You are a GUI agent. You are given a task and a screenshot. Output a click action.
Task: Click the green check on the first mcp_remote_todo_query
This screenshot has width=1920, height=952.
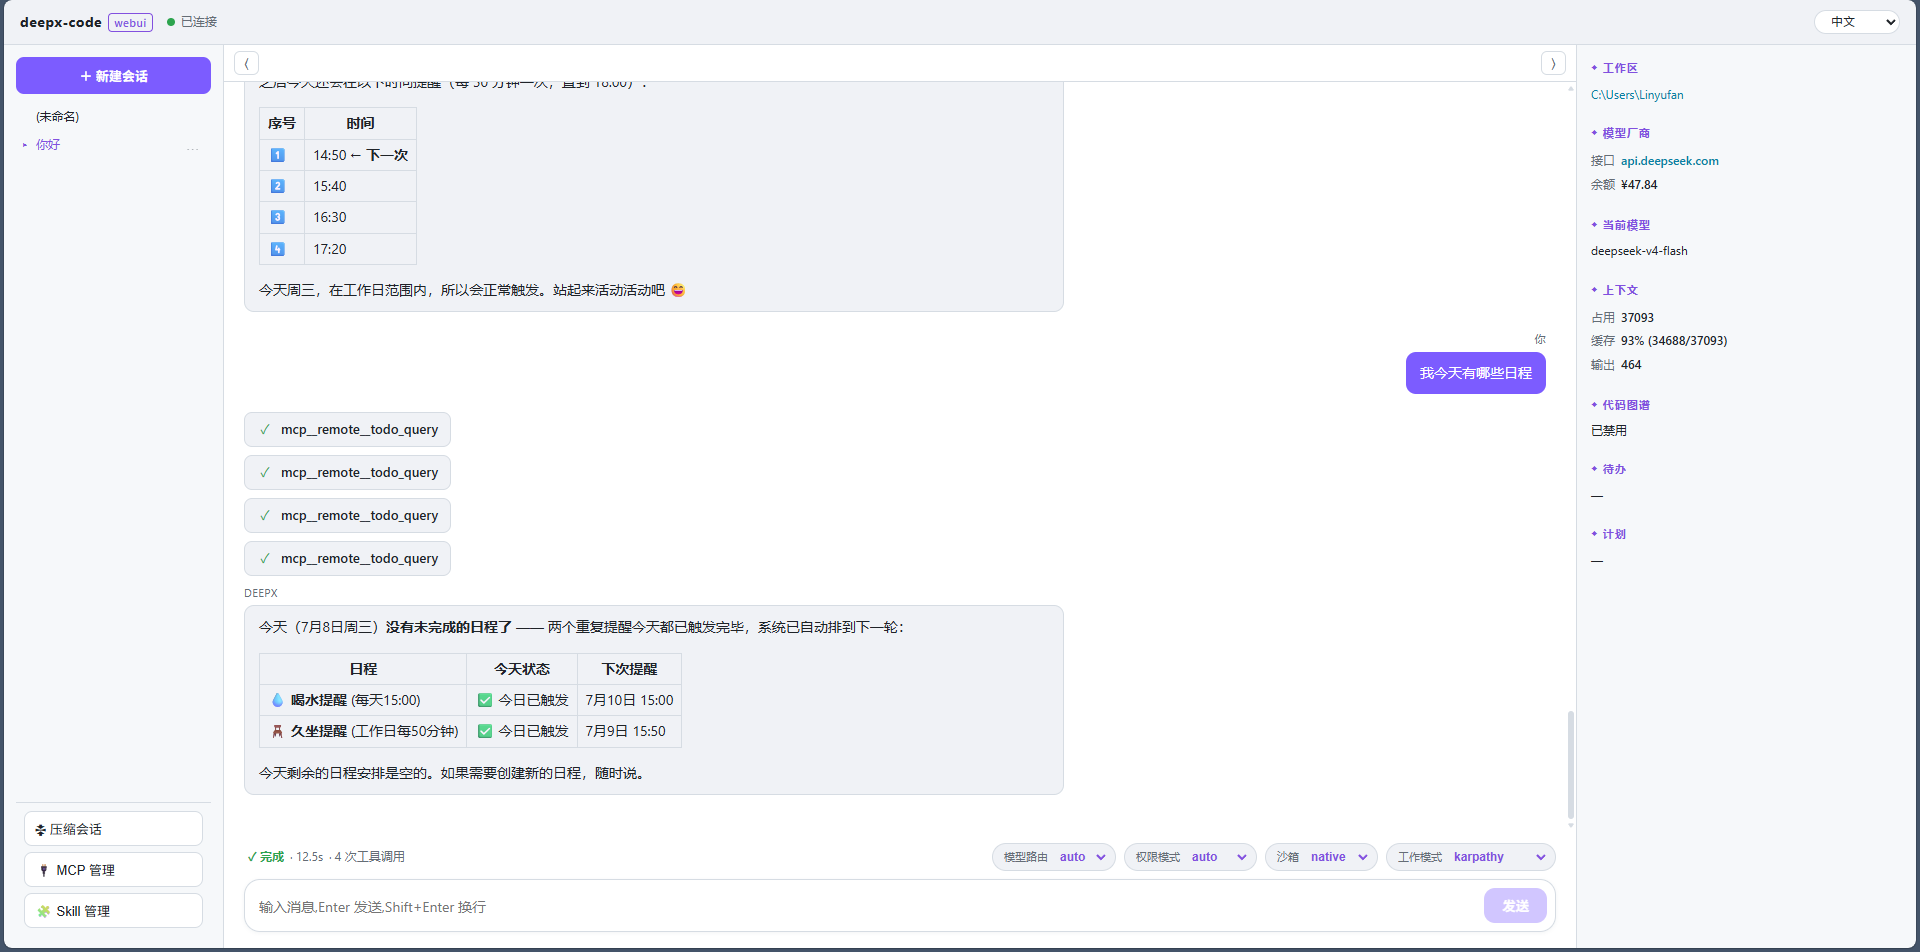click(265, 430)
